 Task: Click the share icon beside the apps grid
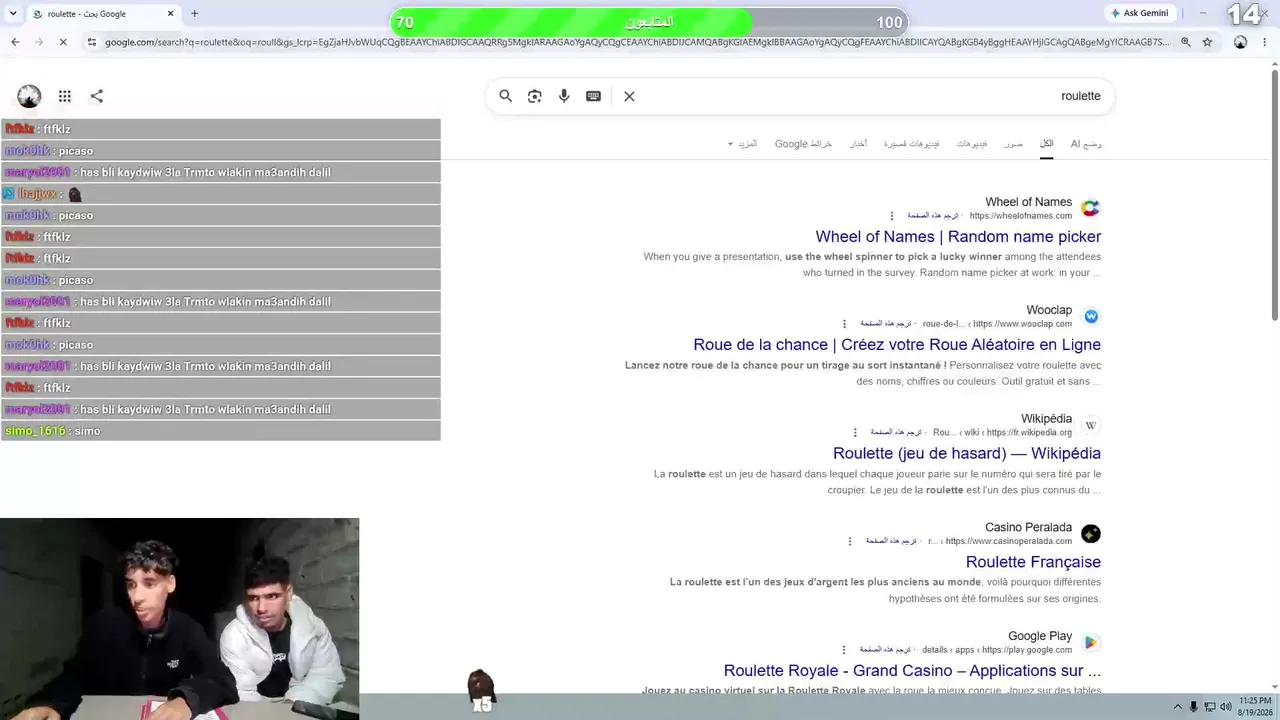[97, 96]
